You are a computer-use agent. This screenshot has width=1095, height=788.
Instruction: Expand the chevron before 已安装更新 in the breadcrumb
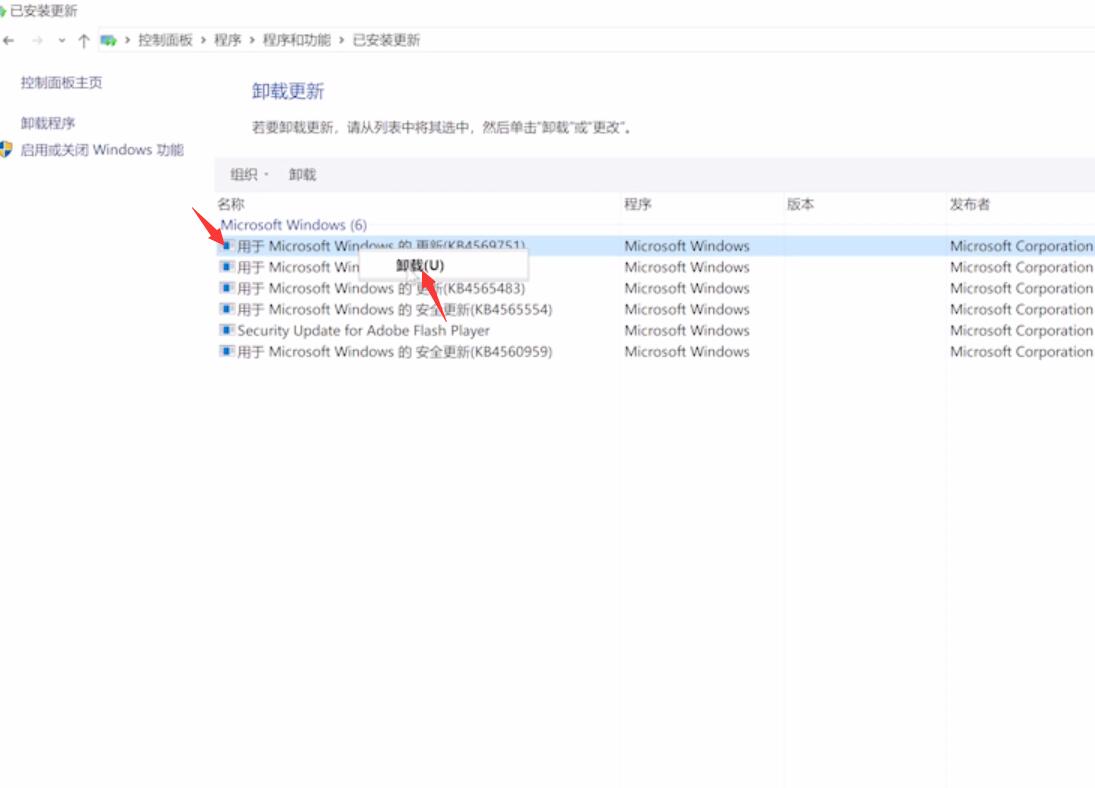[341, 41]
